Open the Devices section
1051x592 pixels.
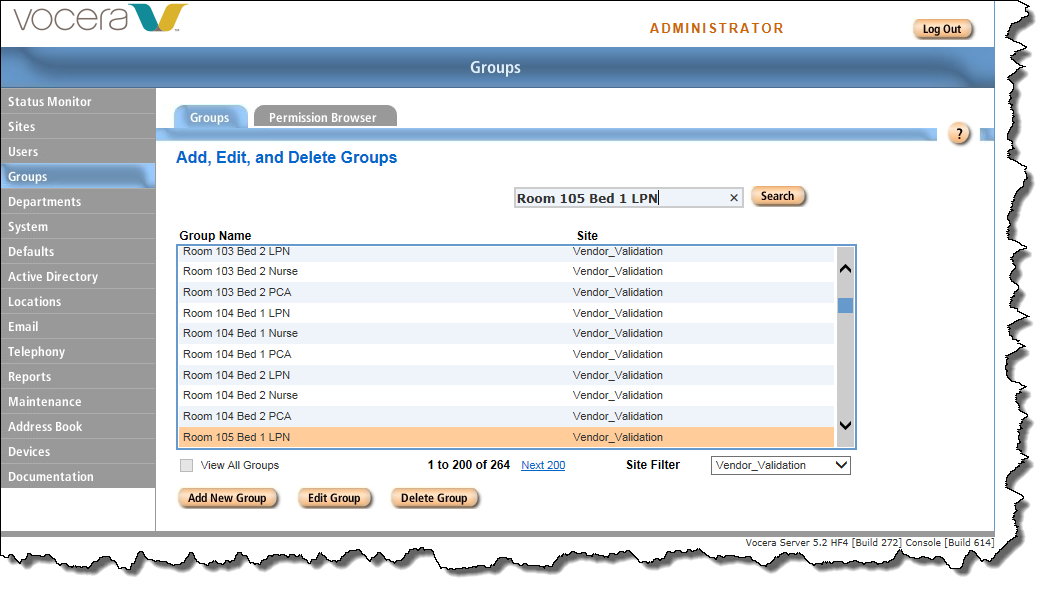[x=78, y=452]
